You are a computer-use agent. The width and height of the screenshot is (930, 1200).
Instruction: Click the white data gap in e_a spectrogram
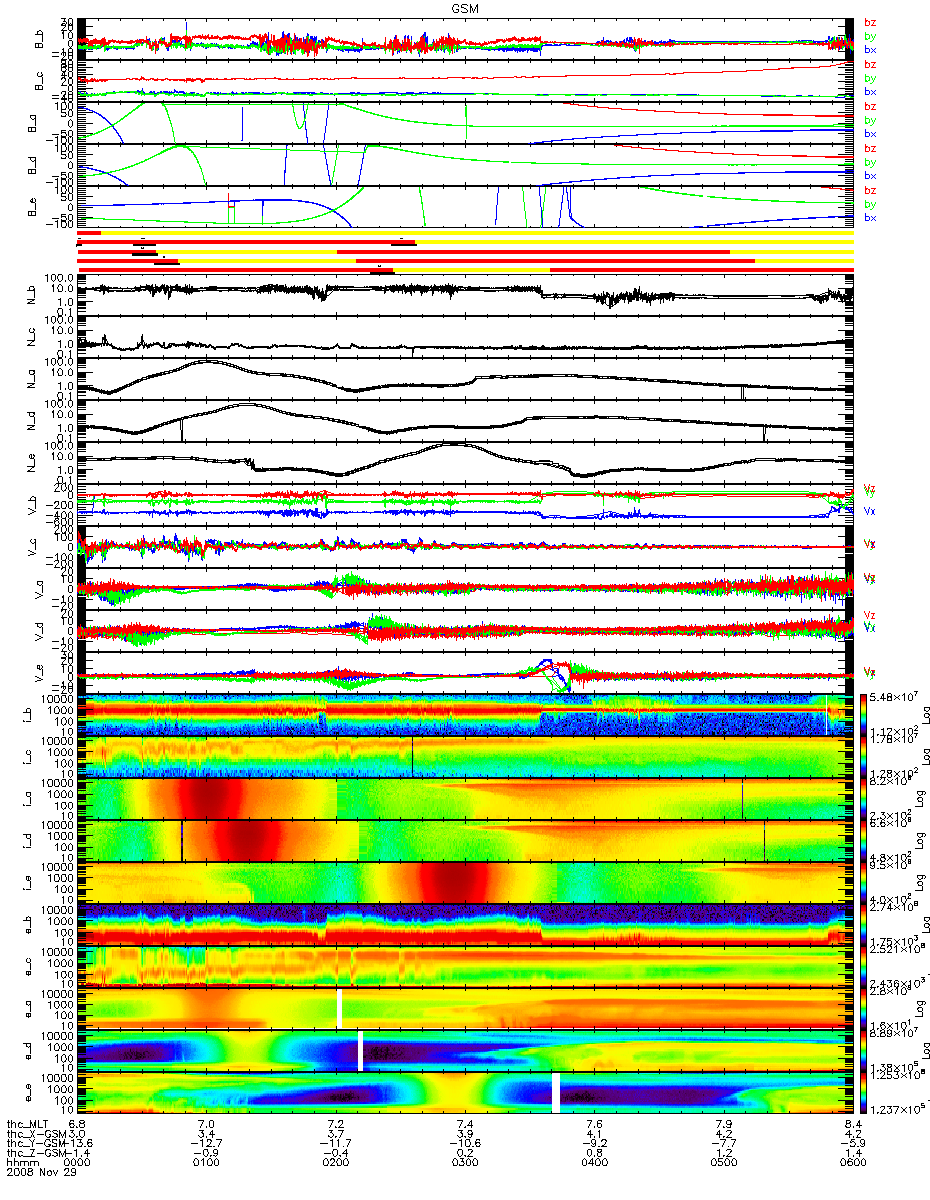(339, 1008)
